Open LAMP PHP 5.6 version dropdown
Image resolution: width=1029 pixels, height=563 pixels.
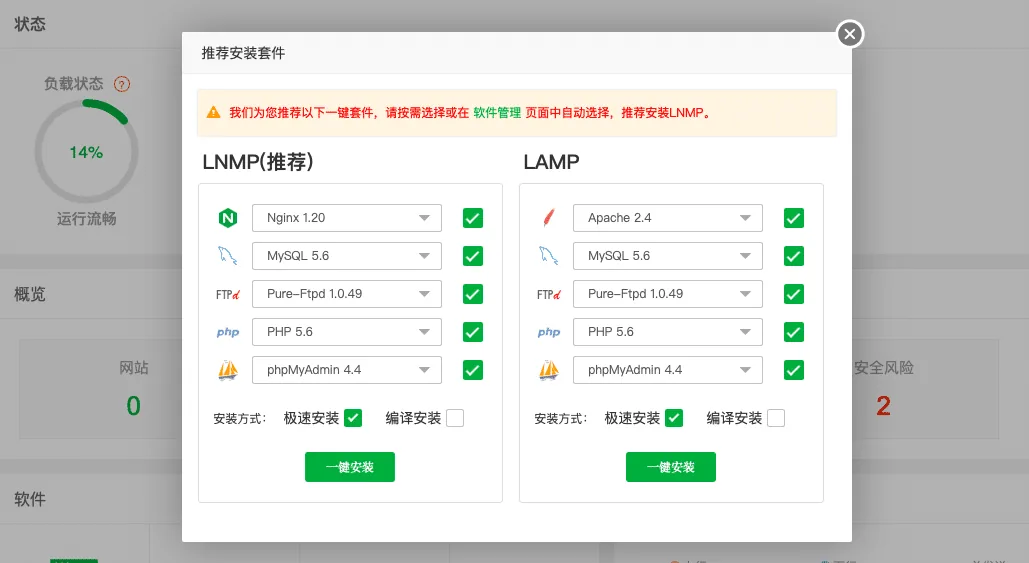(x=667, y=332)
